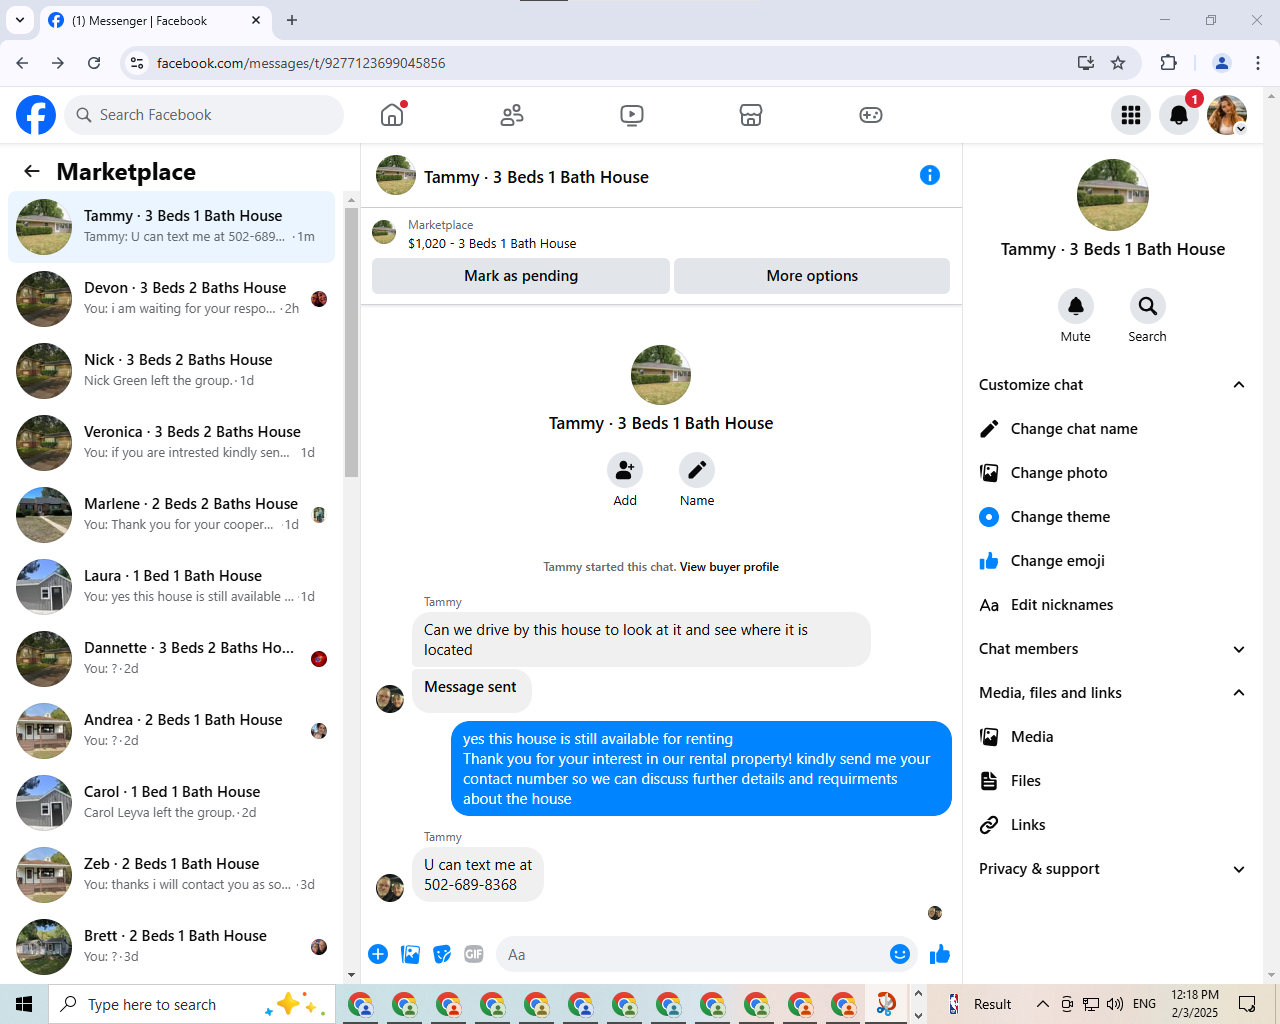Go to Facebook home feed icon
Screen dimensions: 1280x1024
(x=392, y=115)
